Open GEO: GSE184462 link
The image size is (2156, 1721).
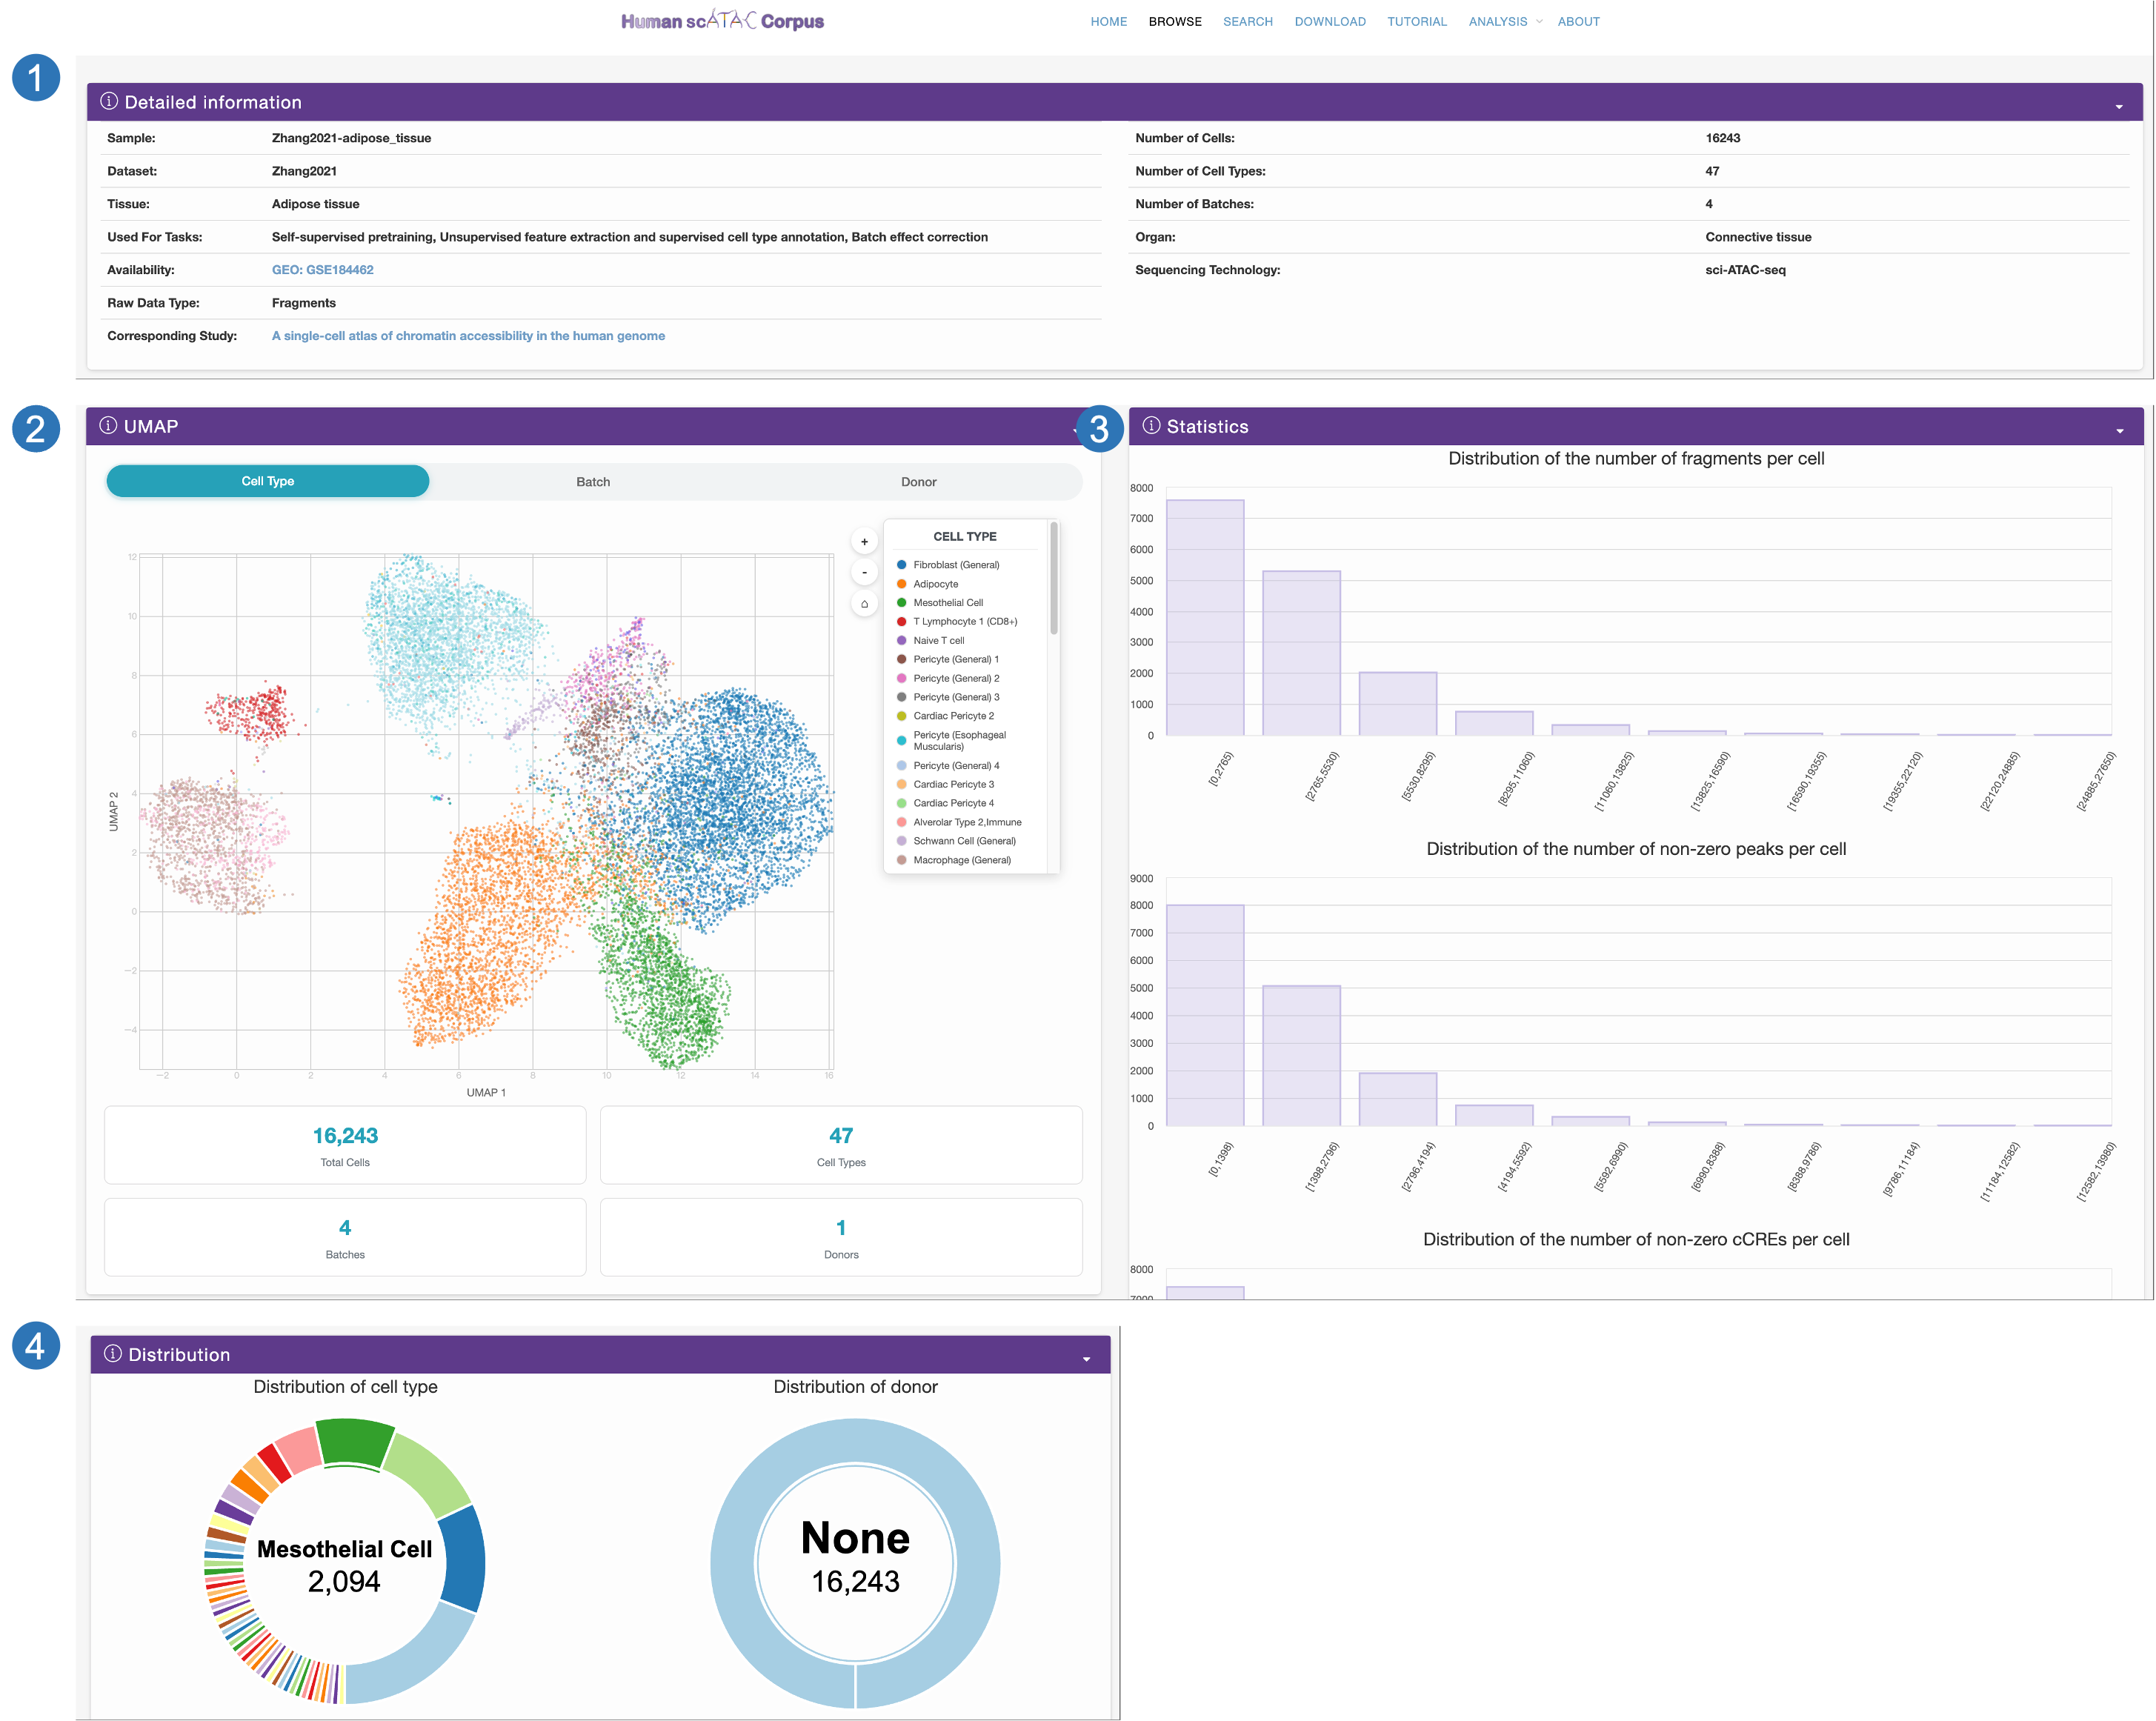322,270
